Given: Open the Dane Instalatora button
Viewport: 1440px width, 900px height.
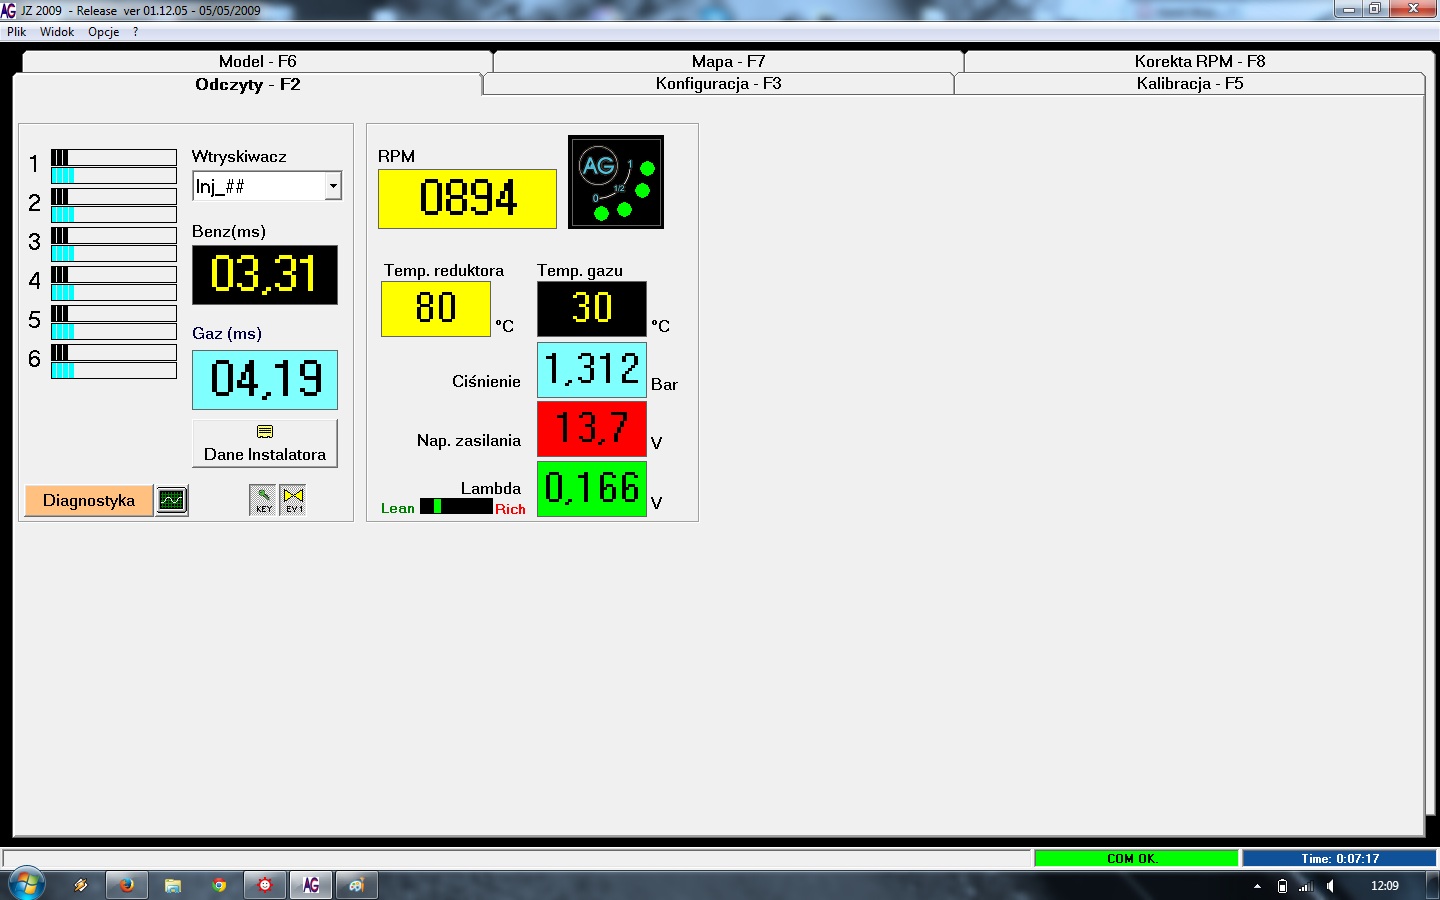Looking at the screenshot, I should point(265,443).
